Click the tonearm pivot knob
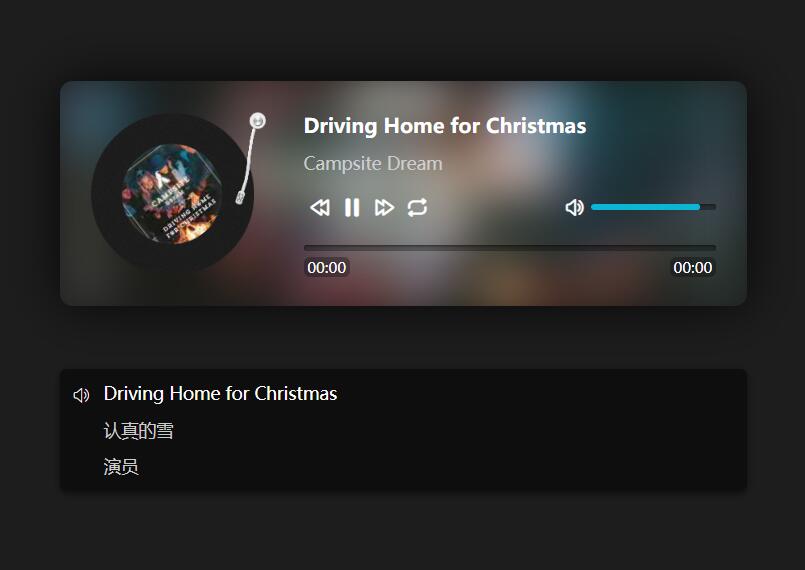 (x=258, y=121)
